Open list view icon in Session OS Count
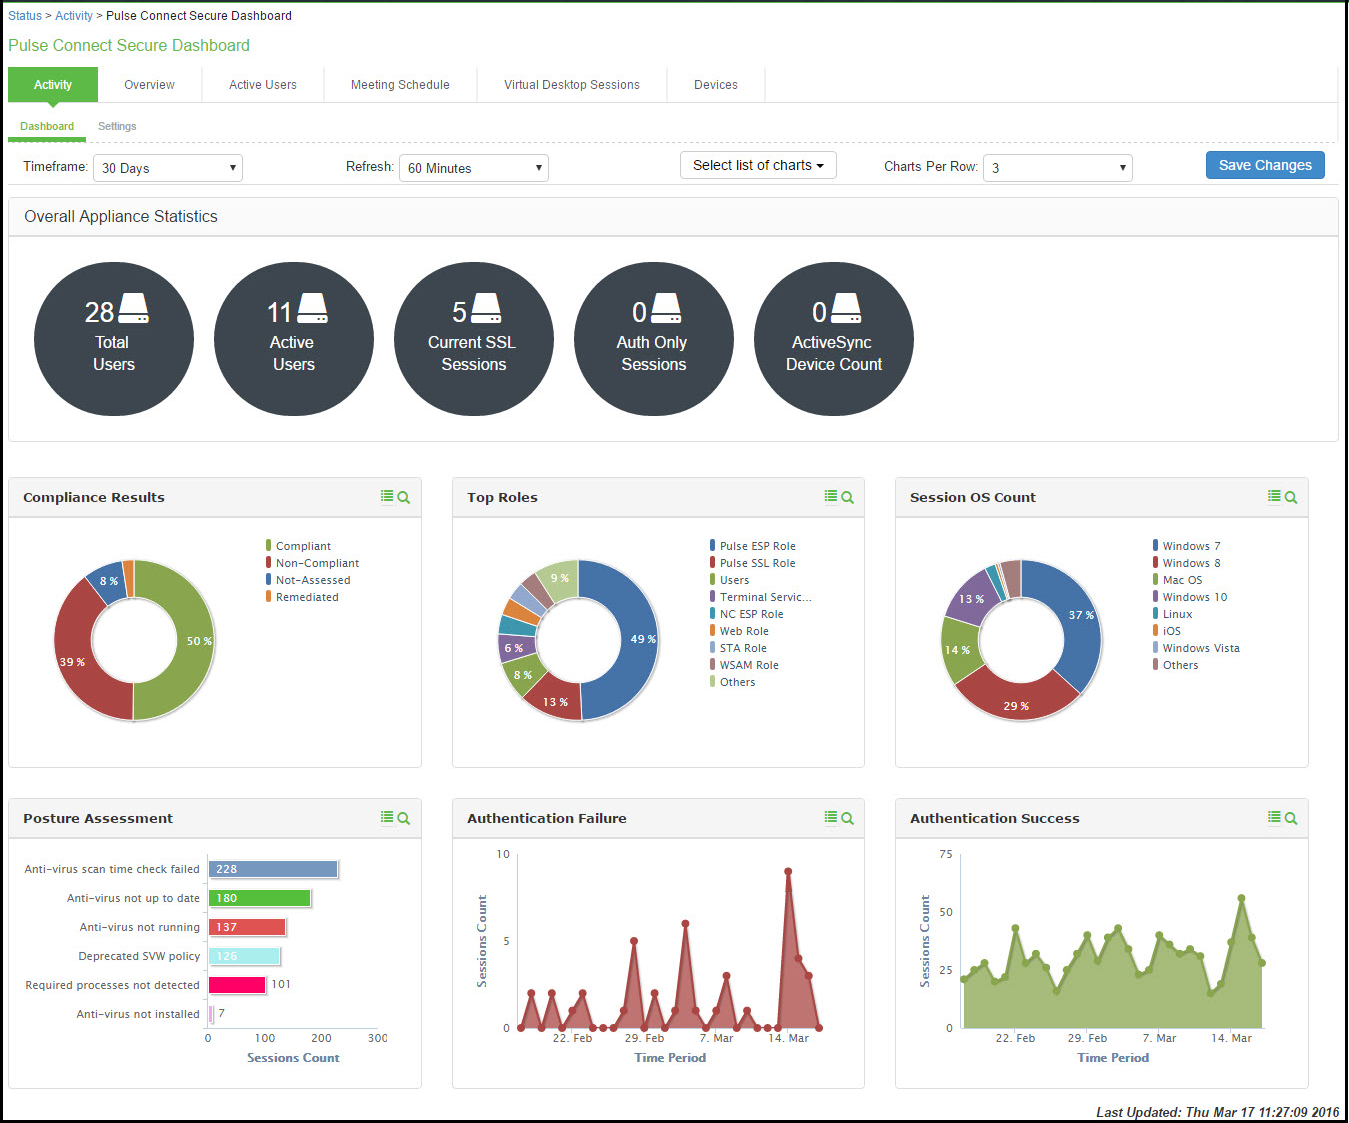 coord(1274,496)
